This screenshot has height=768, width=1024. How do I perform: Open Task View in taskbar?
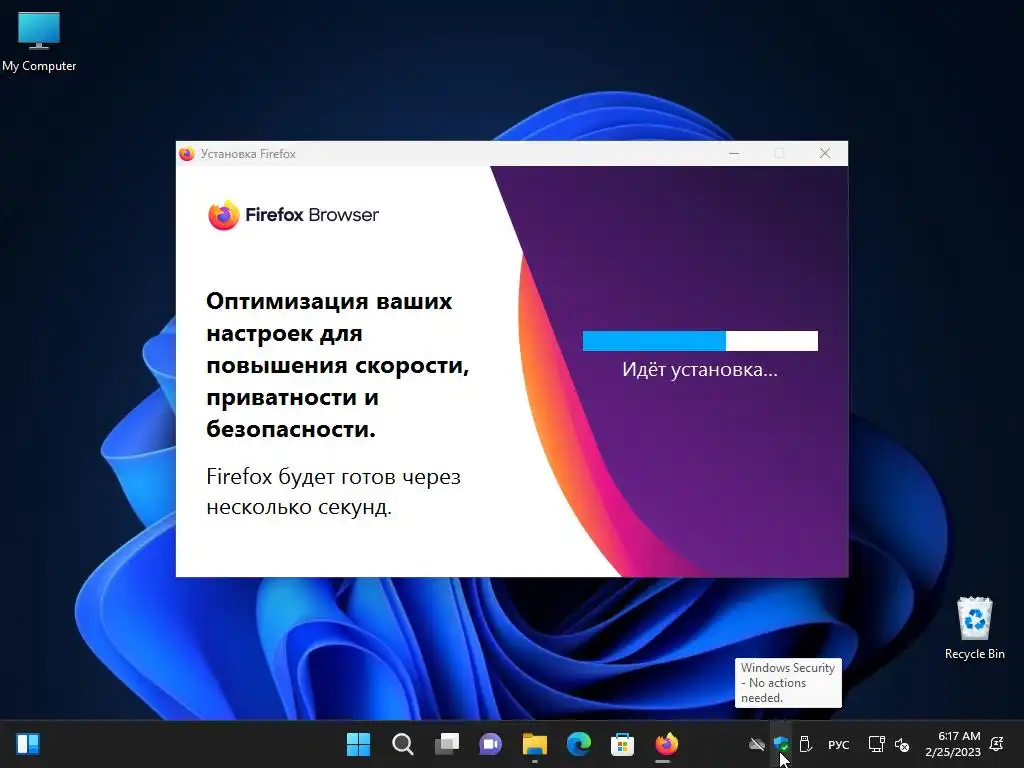pos(447,744)
